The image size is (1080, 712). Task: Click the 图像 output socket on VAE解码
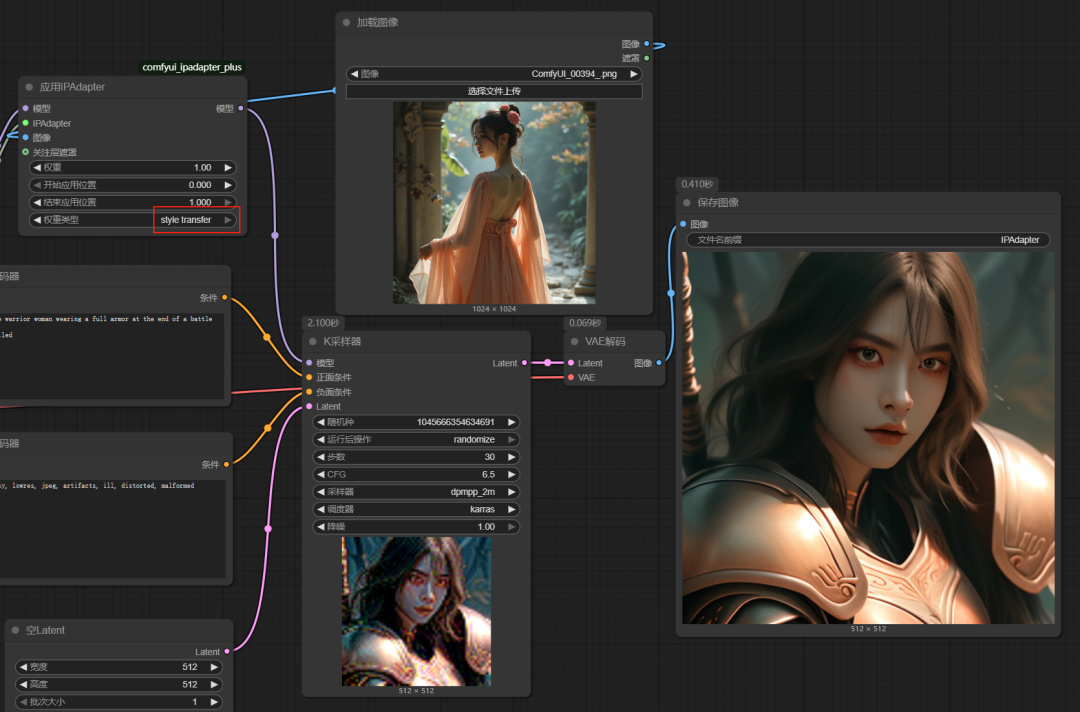click(659, 363)
